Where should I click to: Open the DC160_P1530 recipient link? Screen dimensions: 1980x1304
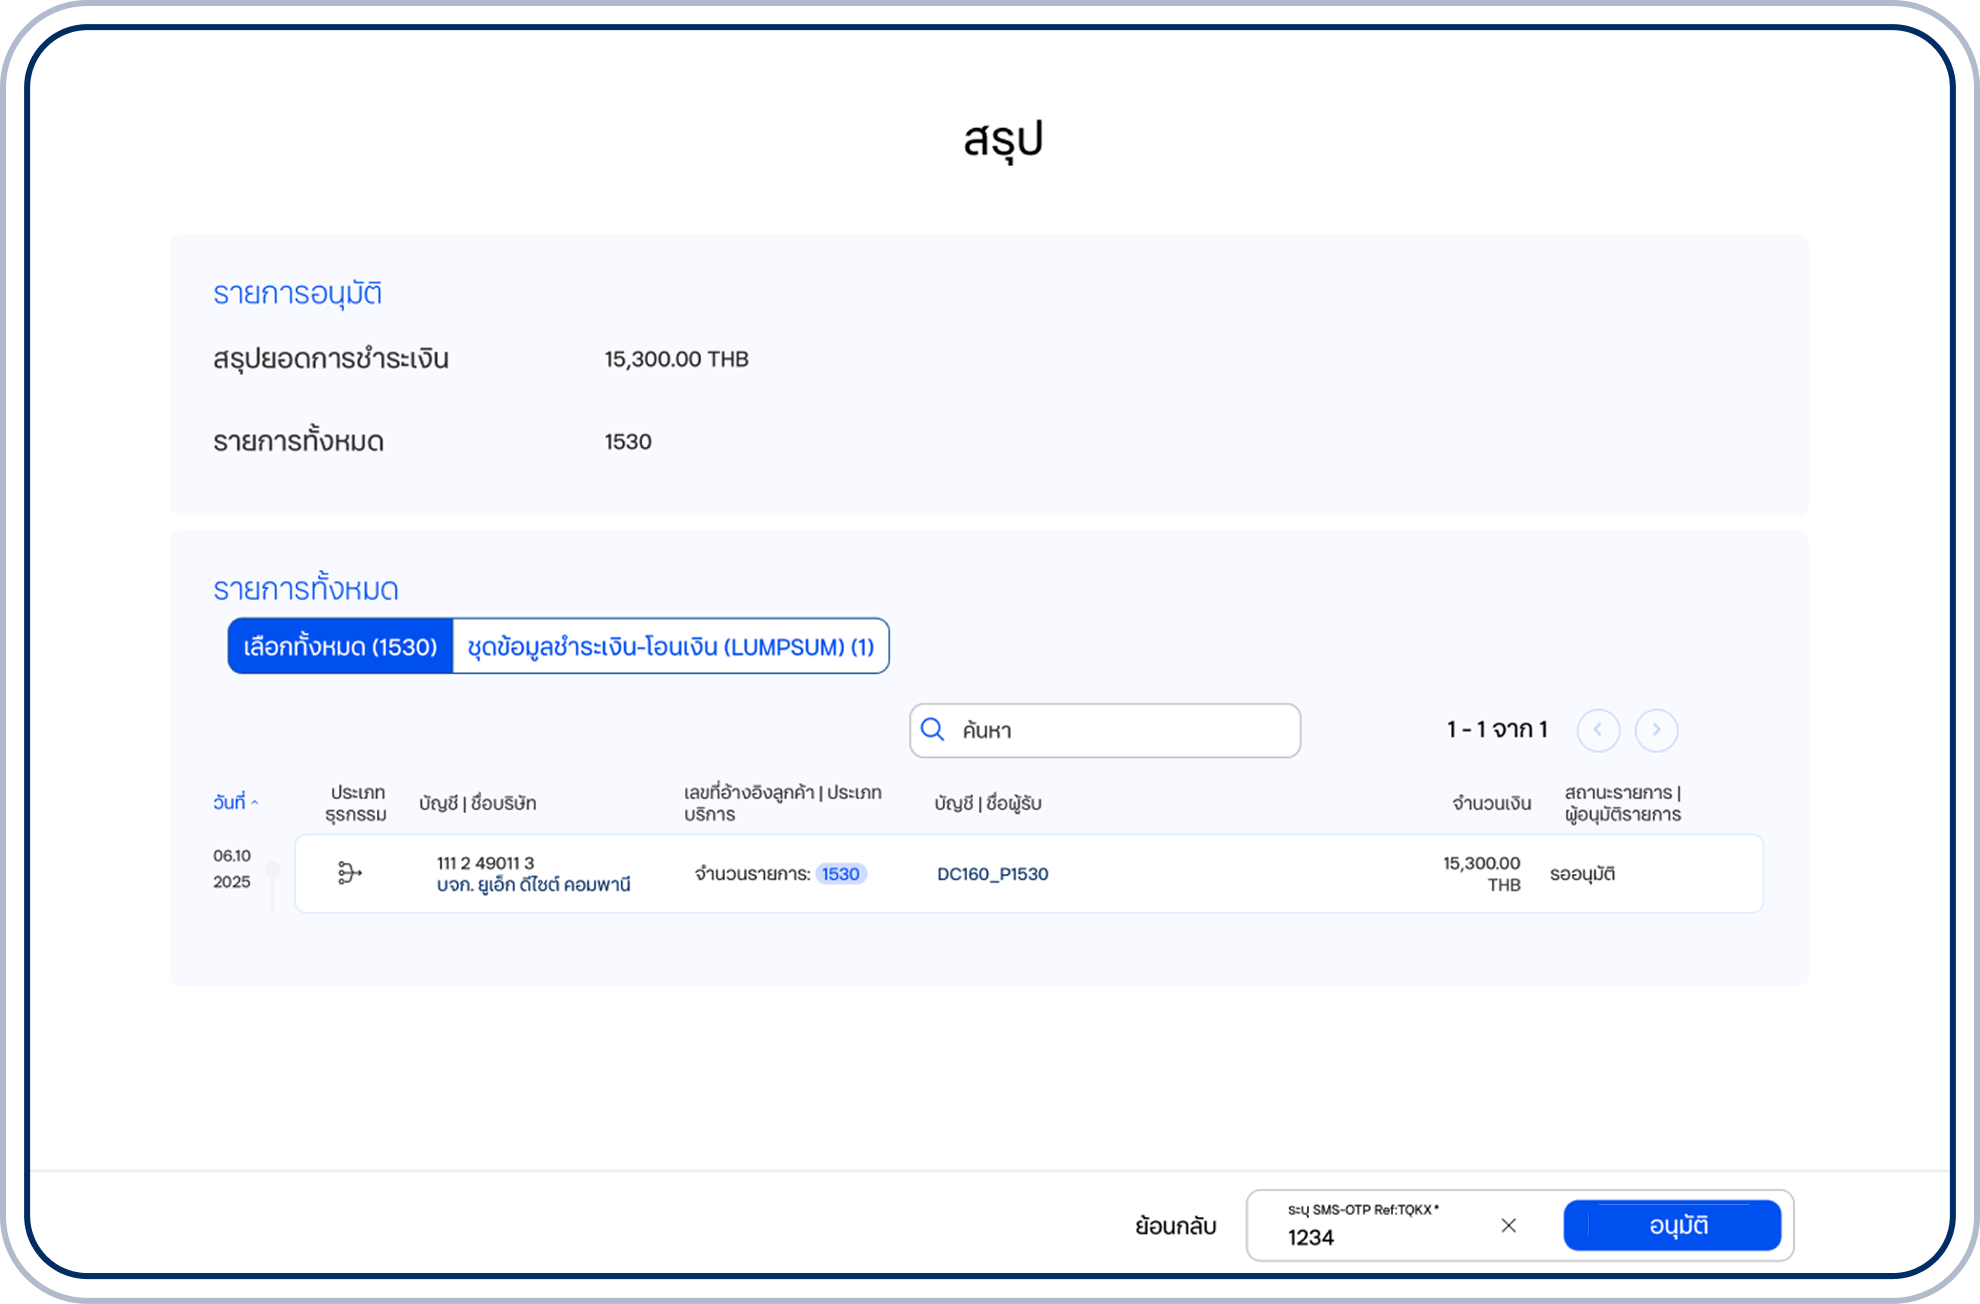coord(991,873)
